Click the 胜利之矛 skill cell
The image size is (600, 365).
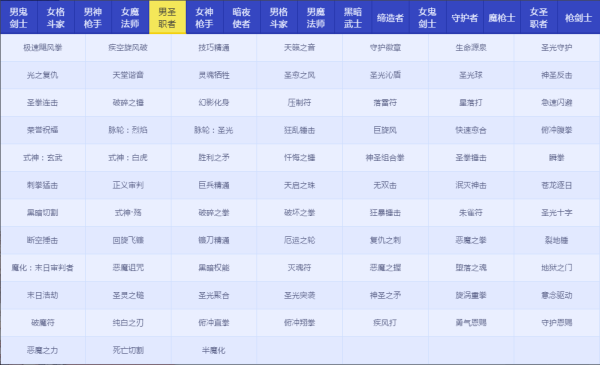pos(214,158)
